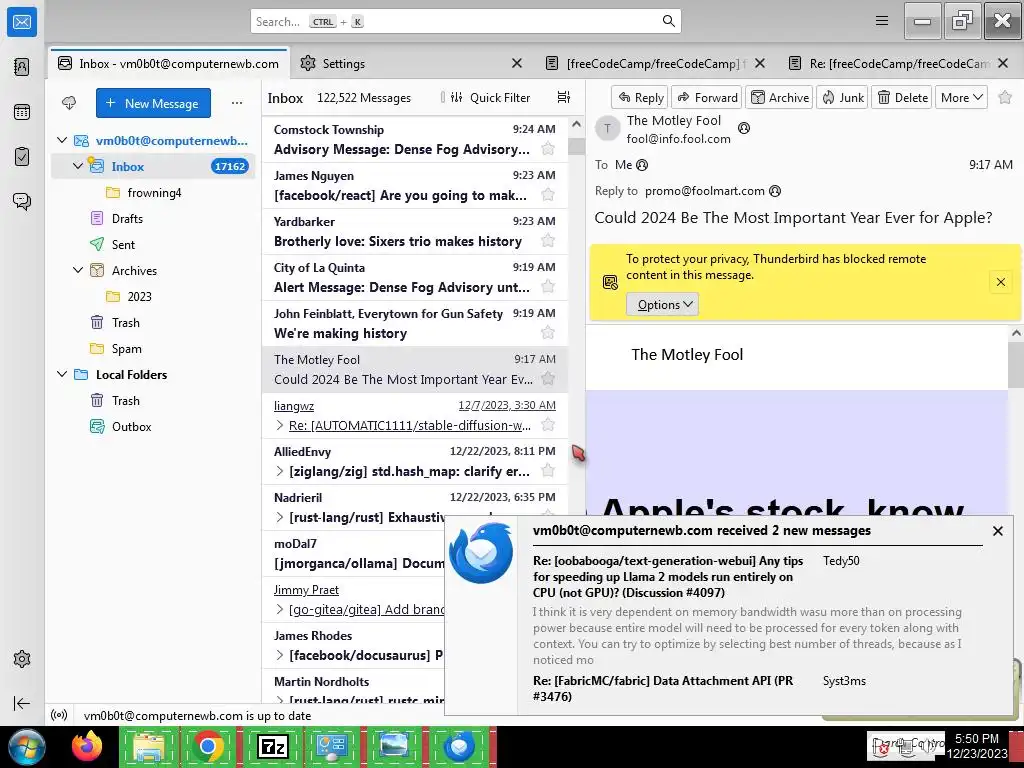
Task: Open Settings gear in spaces toolbar
Action: 22,659
